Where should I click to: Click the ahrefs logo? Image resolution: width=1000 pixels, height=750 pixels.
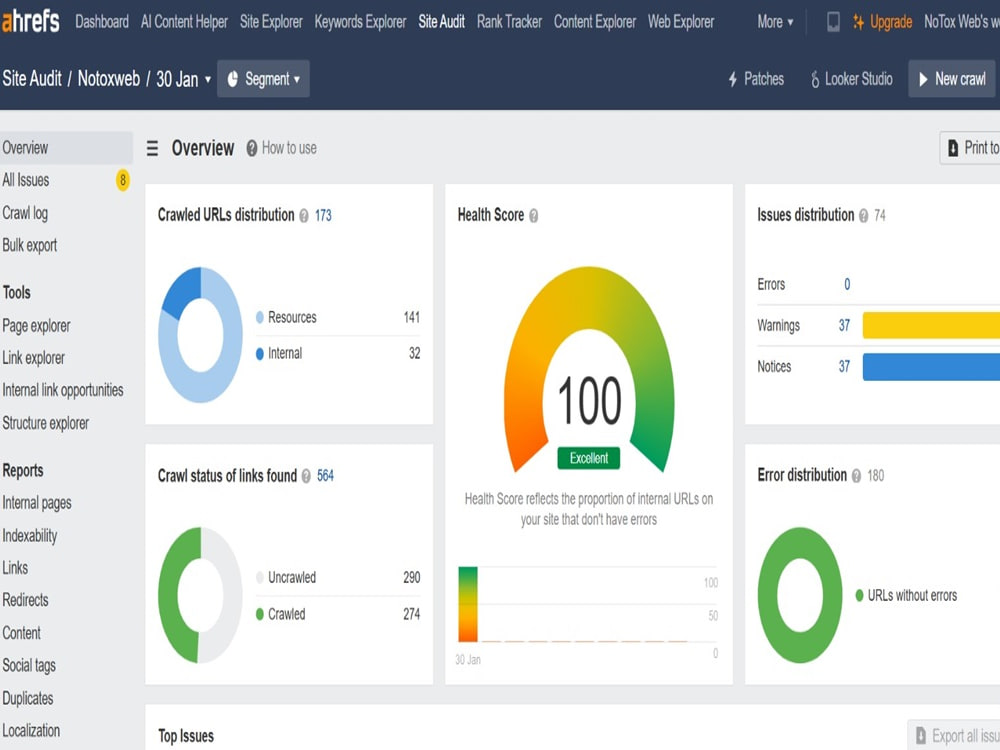pos(31,21)
